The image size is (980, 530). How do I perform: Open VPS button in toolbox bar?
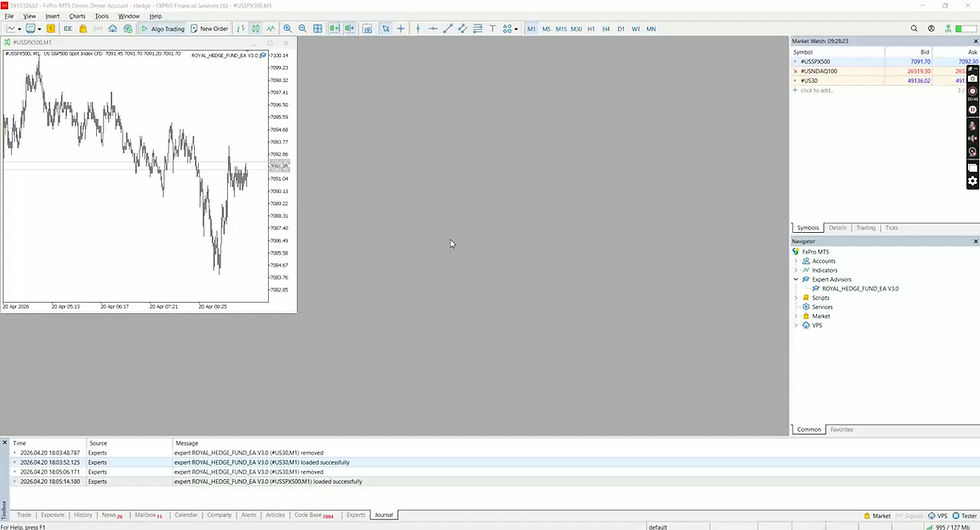click(x=938, y=516)
